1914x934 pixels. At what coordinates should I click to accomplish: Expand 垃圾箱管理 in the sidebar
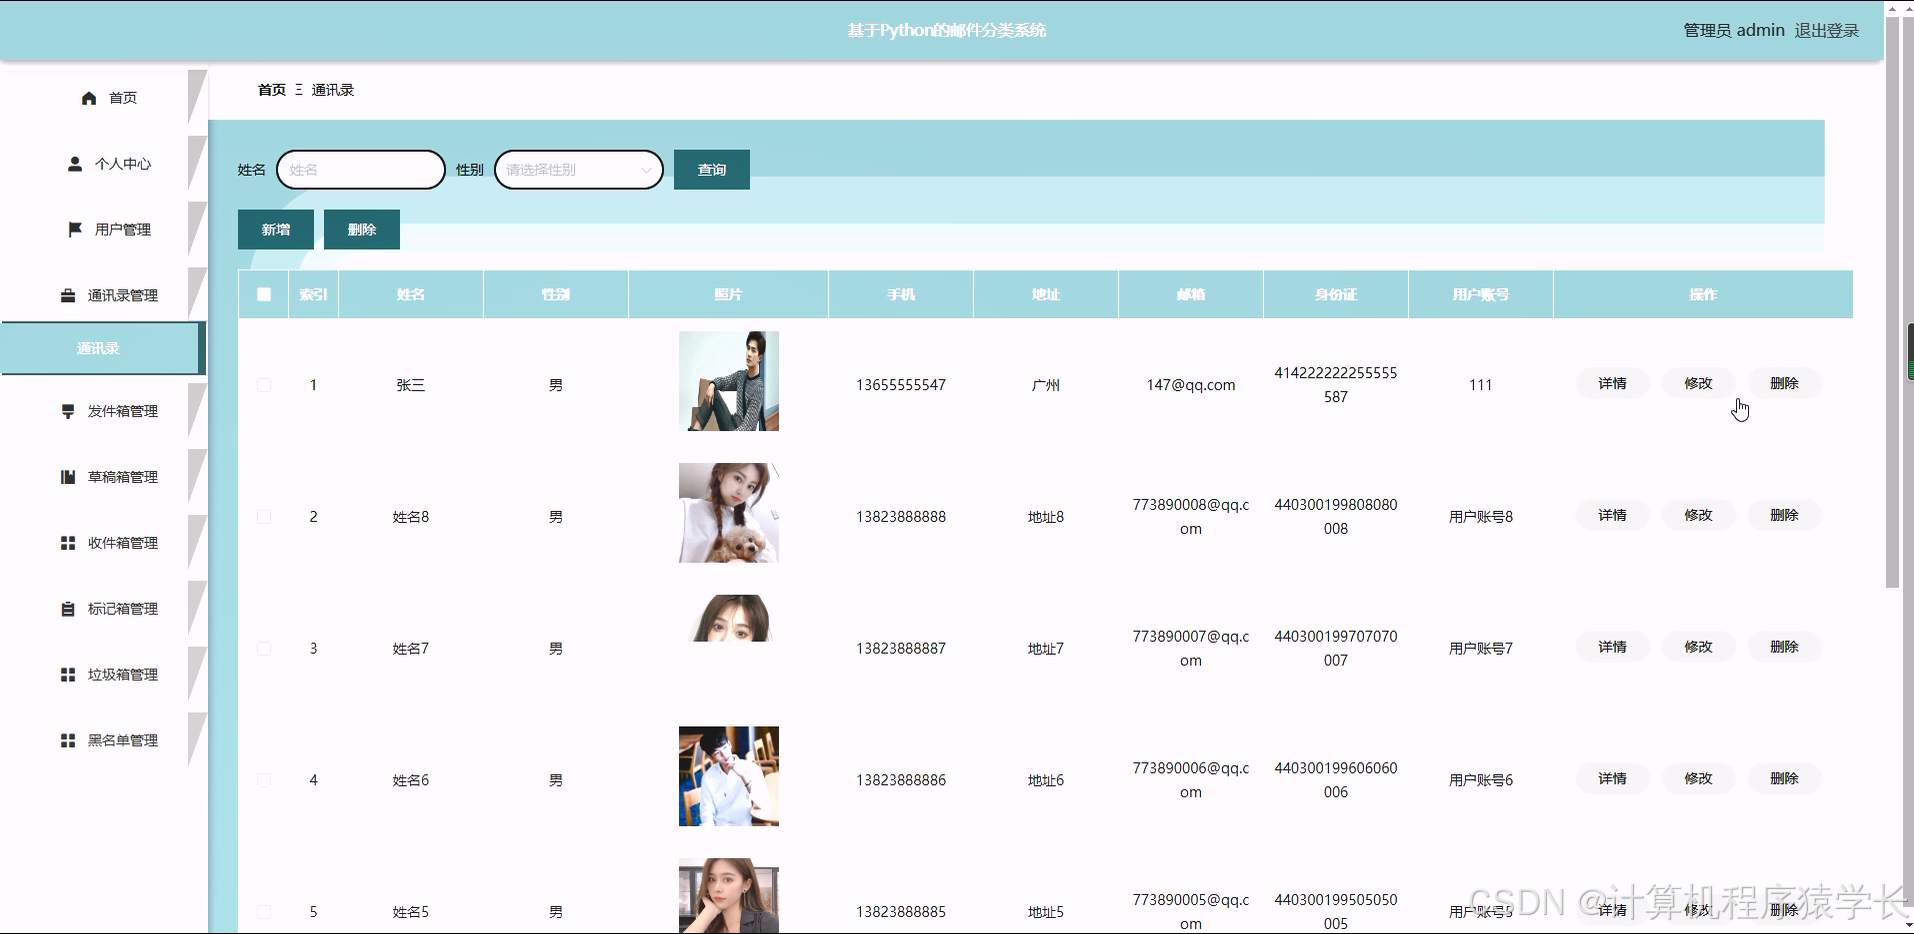click(104, 675)
